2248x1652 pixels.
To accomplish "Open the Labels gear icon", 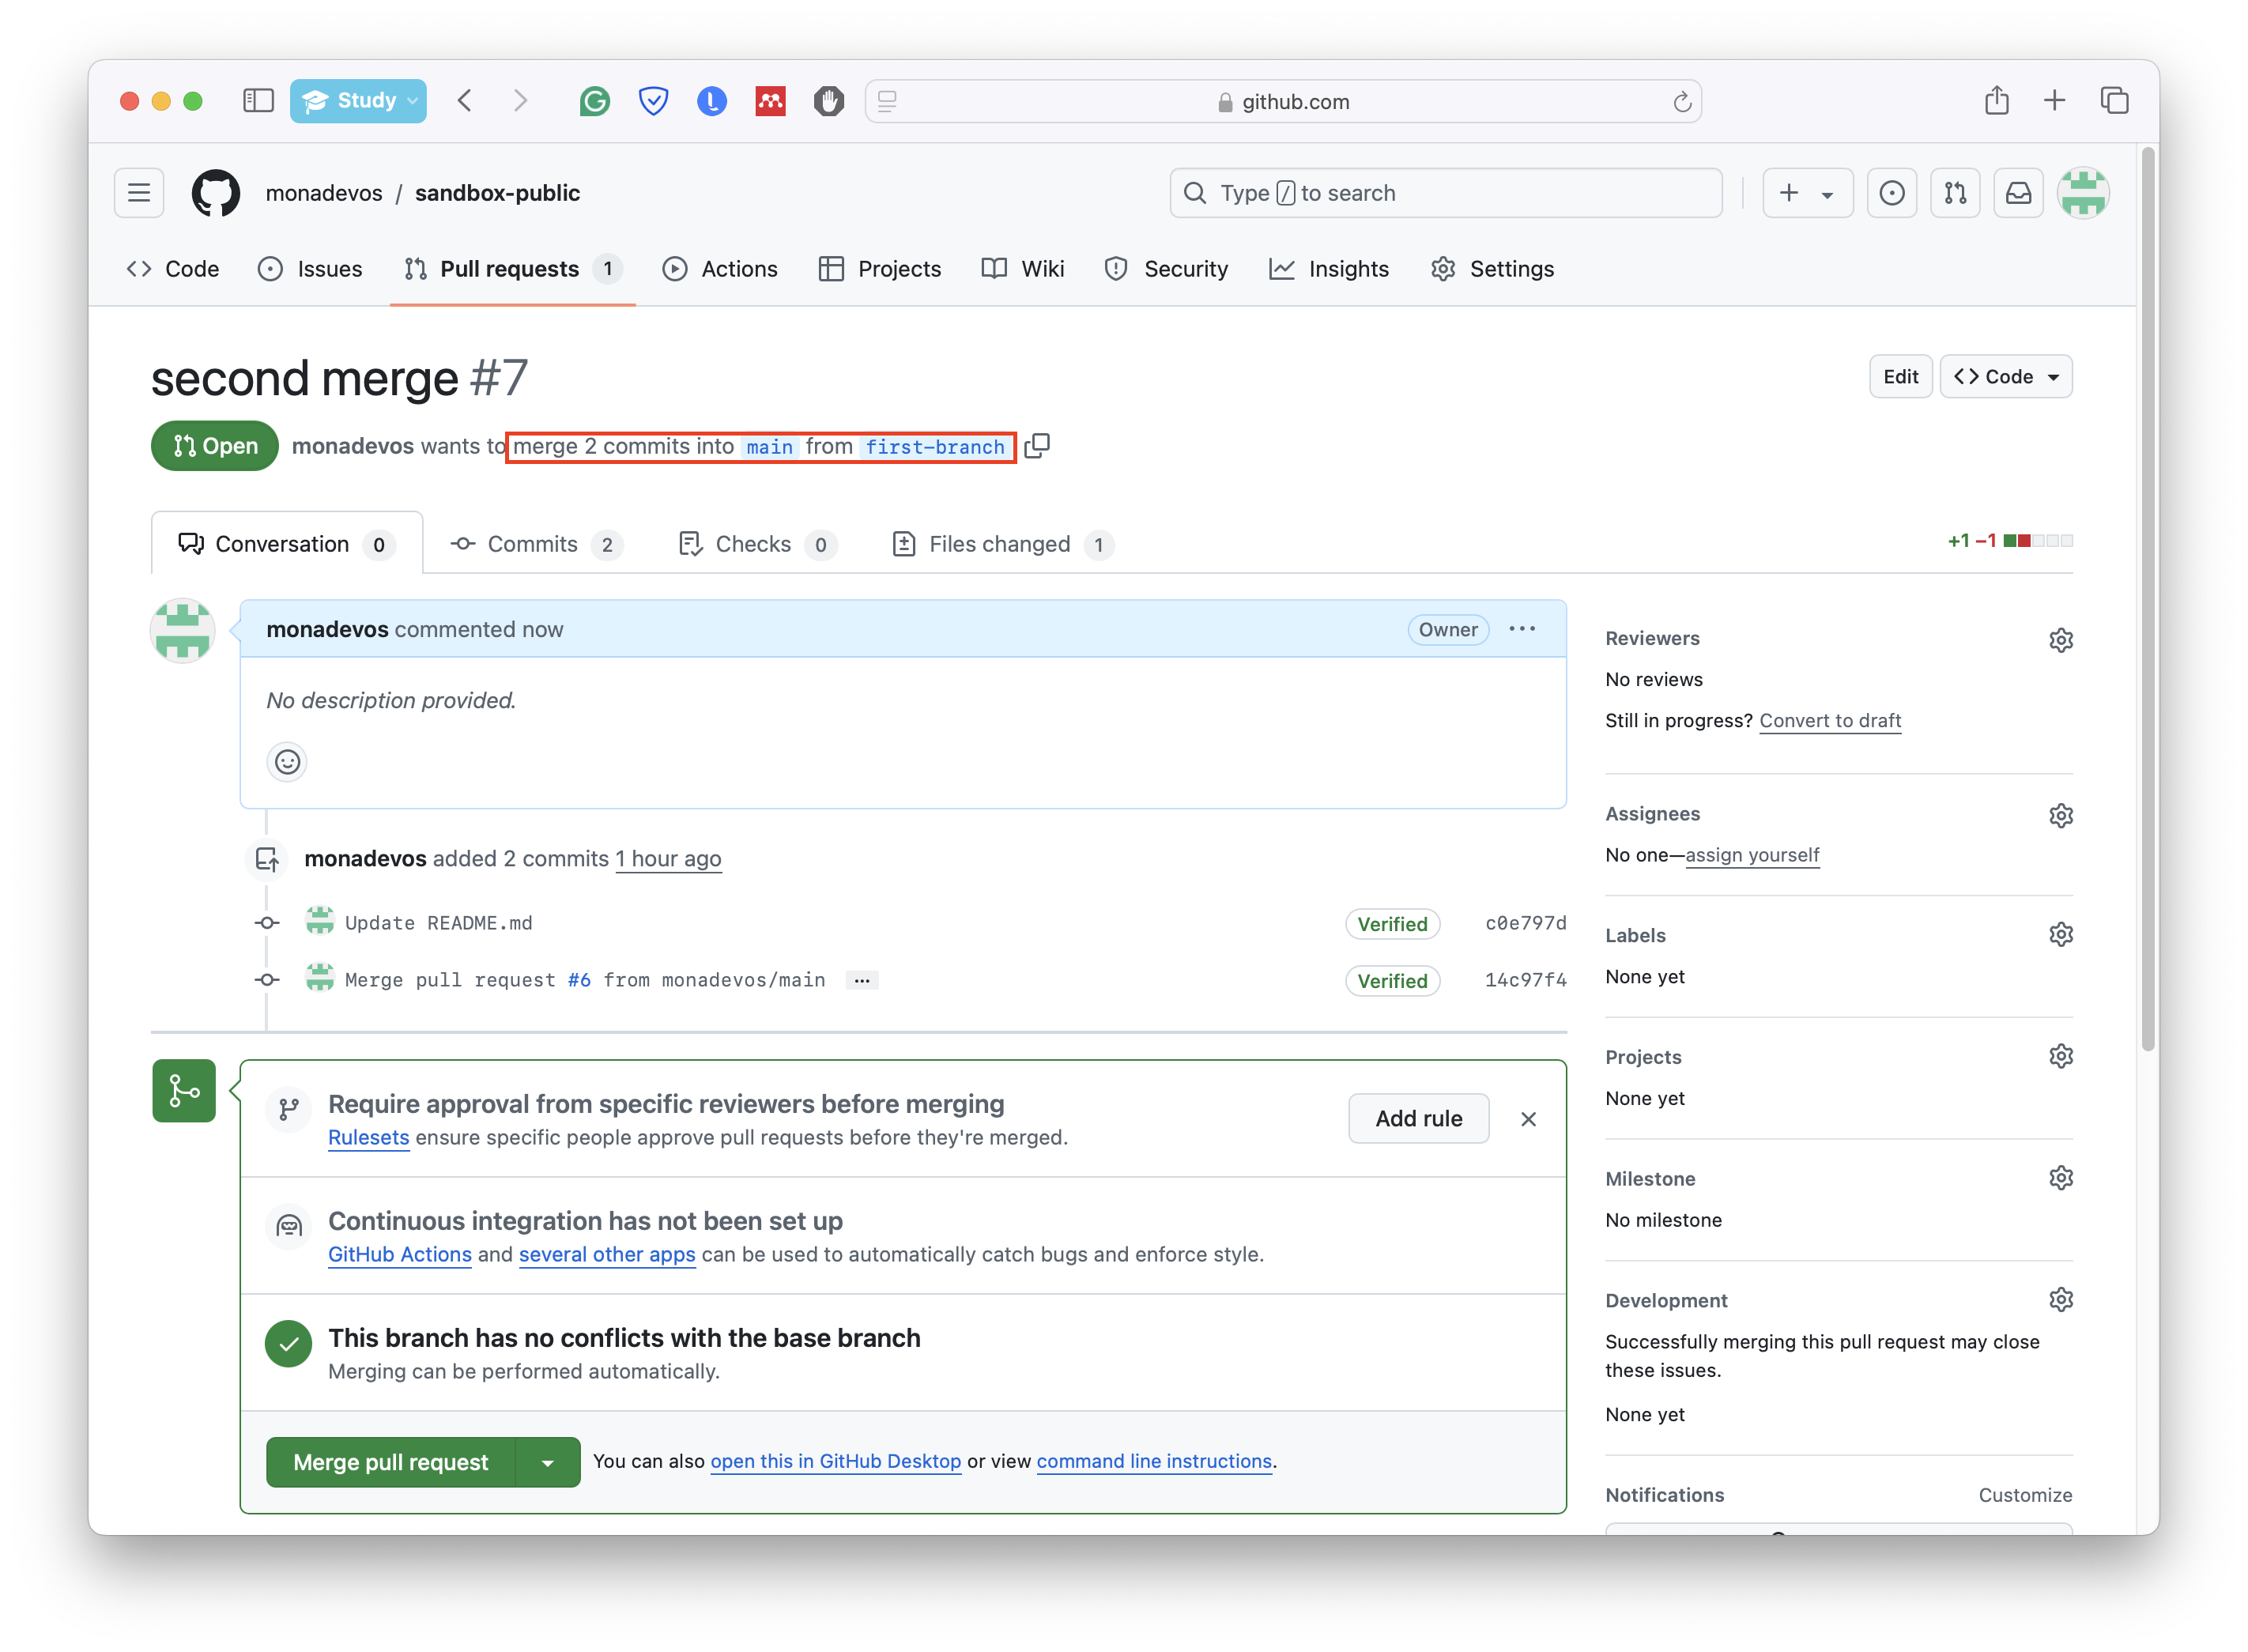I will point(2061,935).
